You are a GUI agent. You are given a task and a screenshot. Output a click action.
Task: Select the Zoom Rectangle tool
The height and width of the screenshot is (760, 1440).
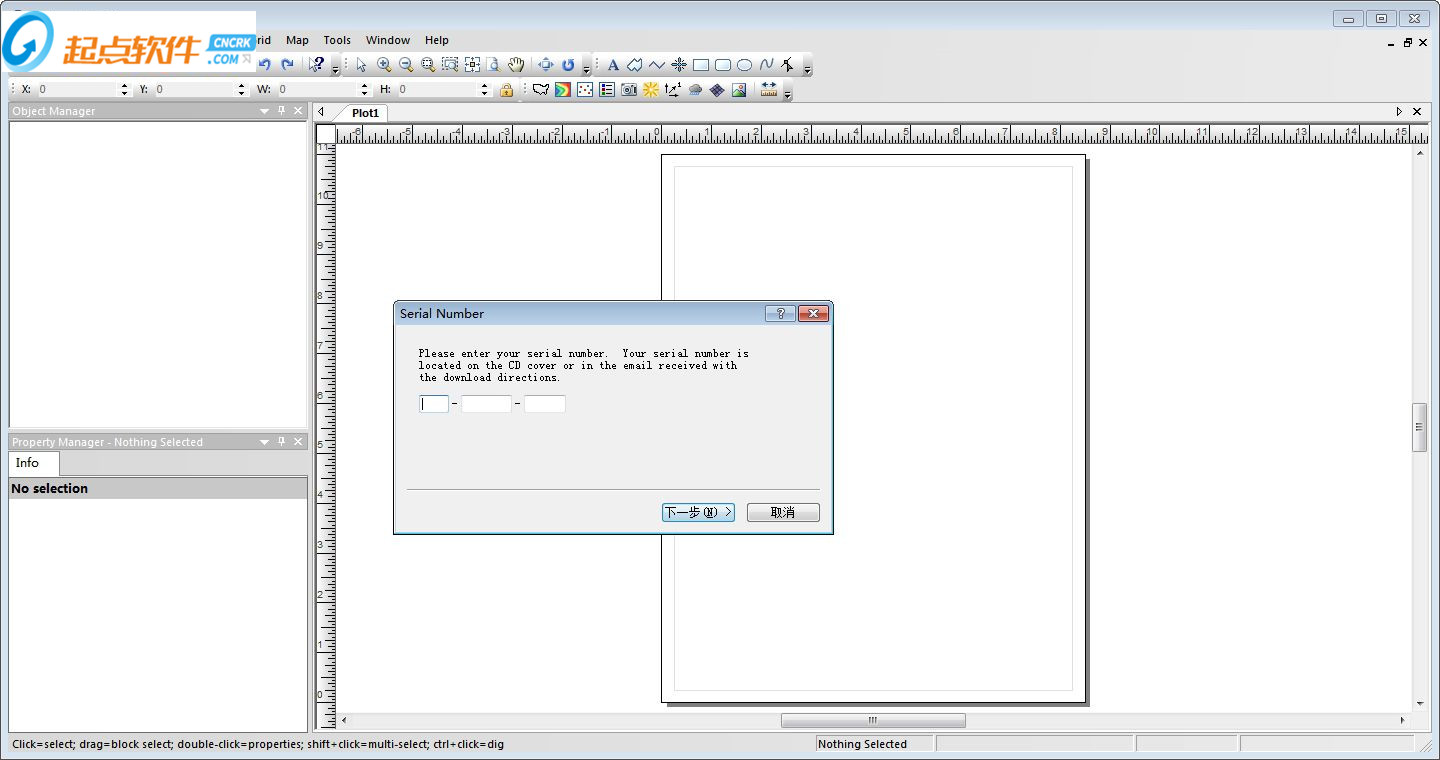click(x=428, y=65)
